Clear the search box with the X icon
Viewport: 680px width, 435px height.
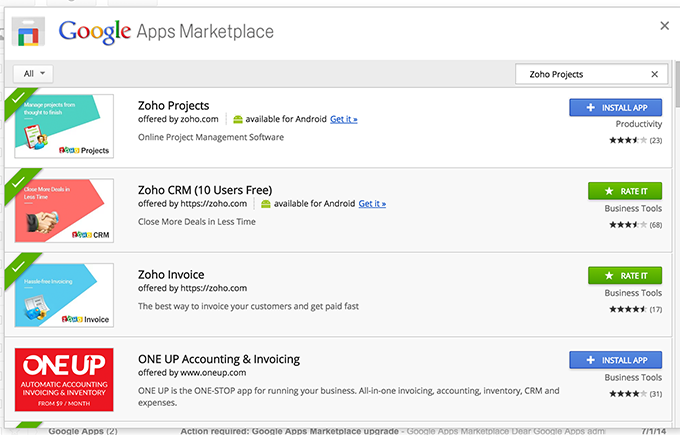pos(655,74)
